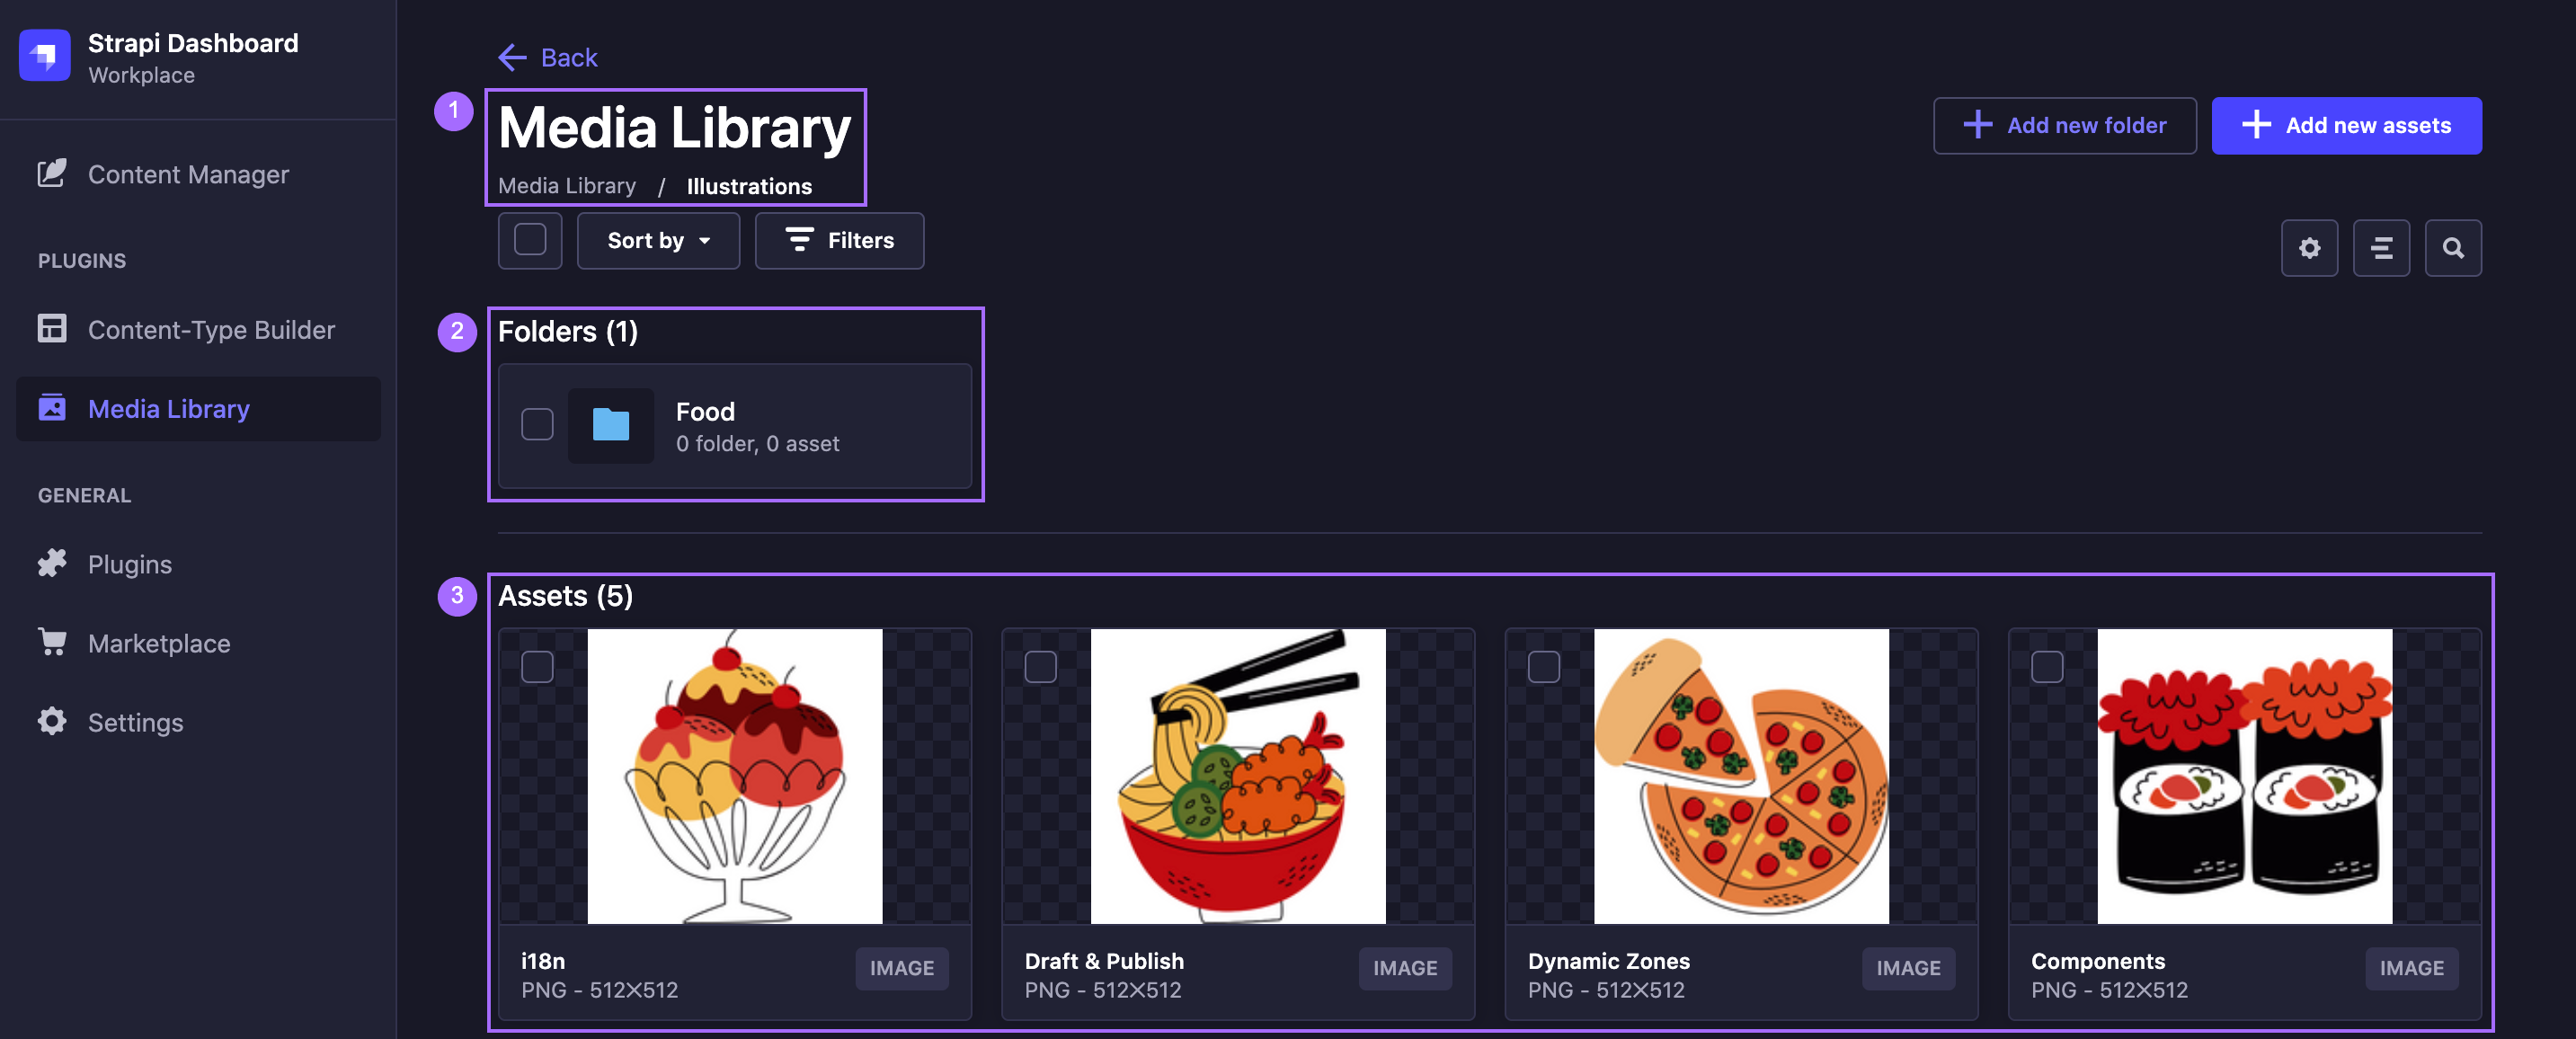Select the Illustrations breadcrumb tab

click(x=748, y=184)
